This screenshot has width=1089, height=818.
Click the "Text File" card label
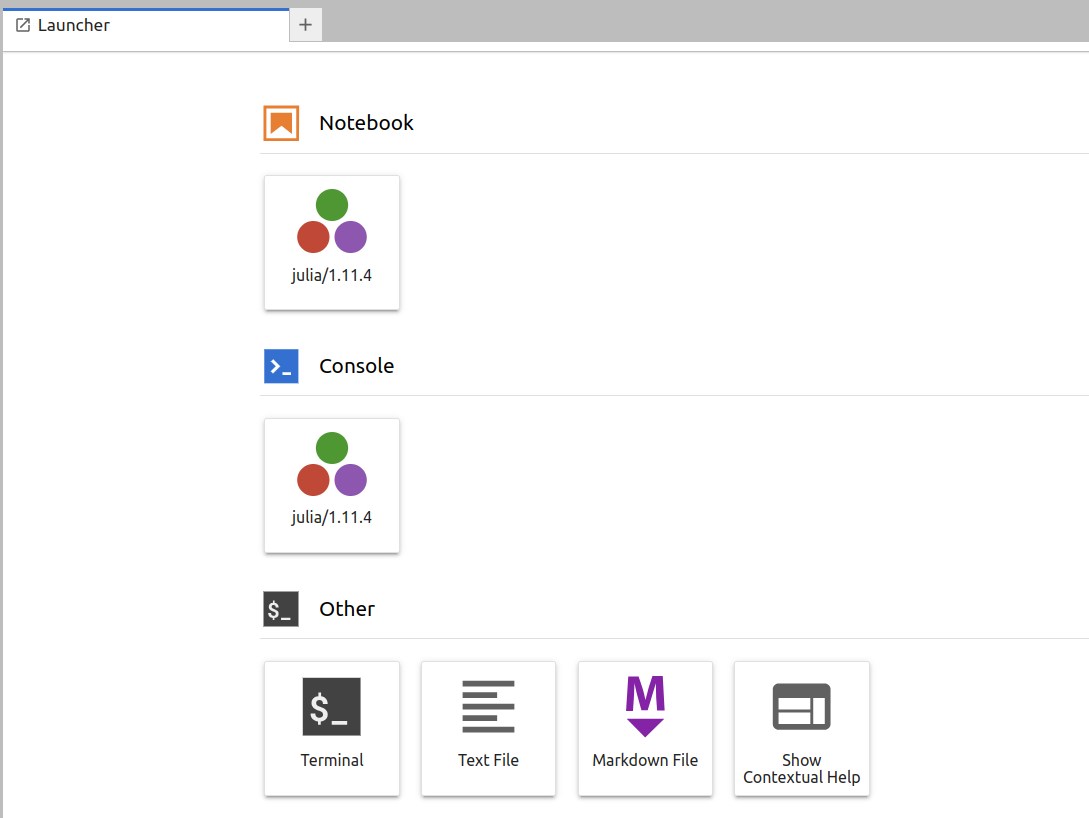pos(488,760)
